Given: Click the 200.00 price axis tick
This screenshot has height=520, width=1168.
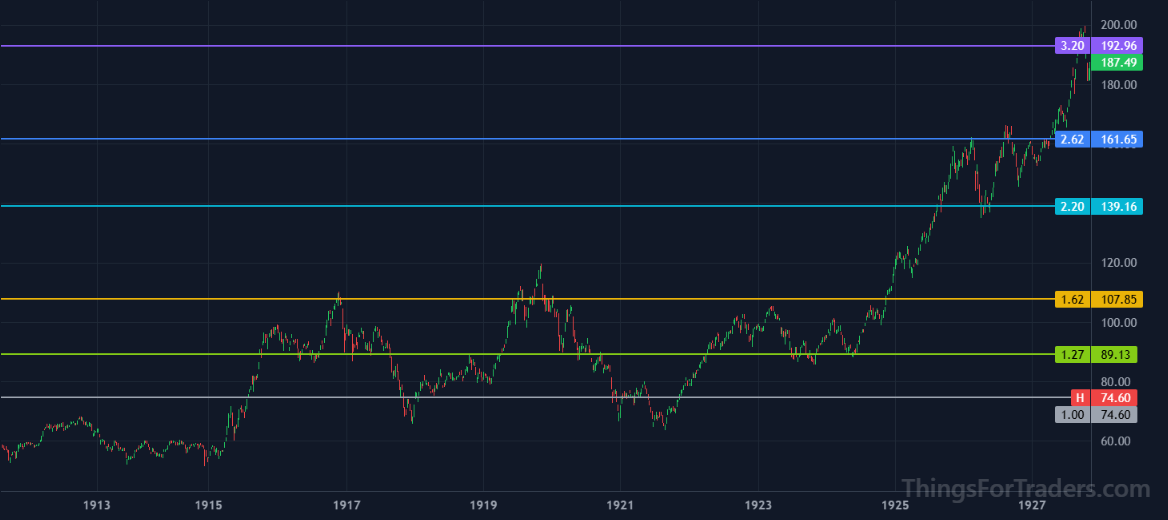Looking at the screenshot, I should (1118, 25).
